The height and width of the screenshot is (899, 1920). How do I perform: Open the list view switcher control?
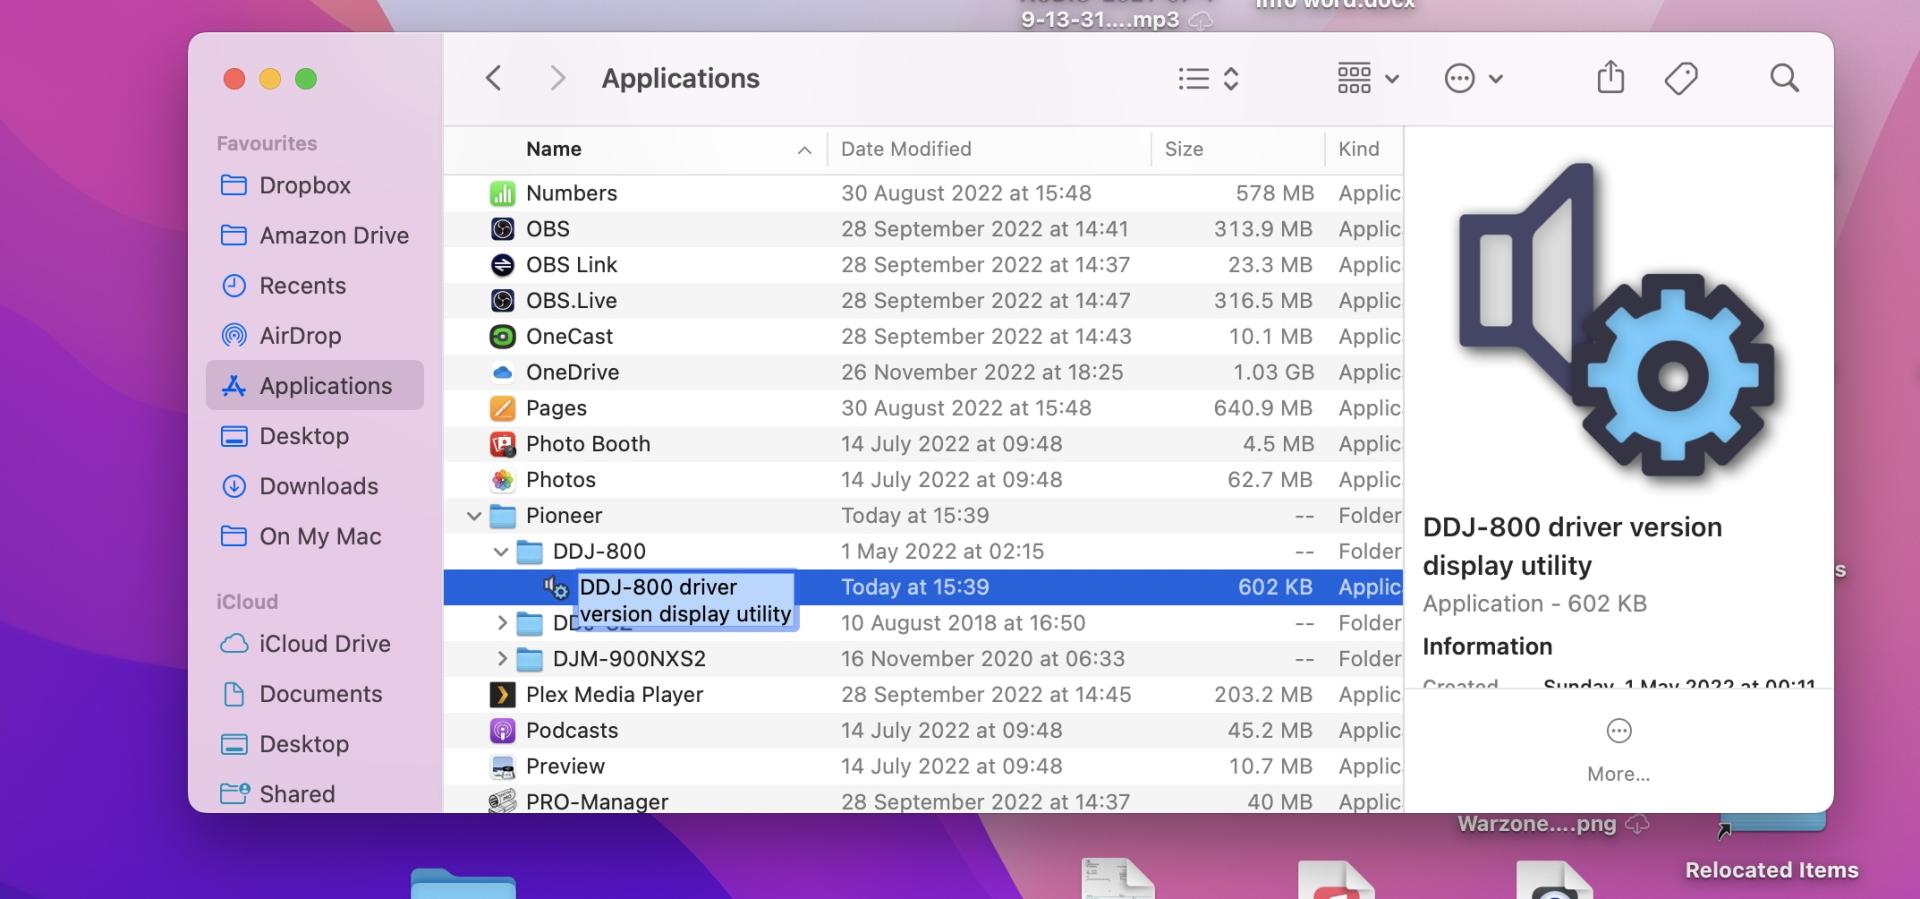(1209, 78)
